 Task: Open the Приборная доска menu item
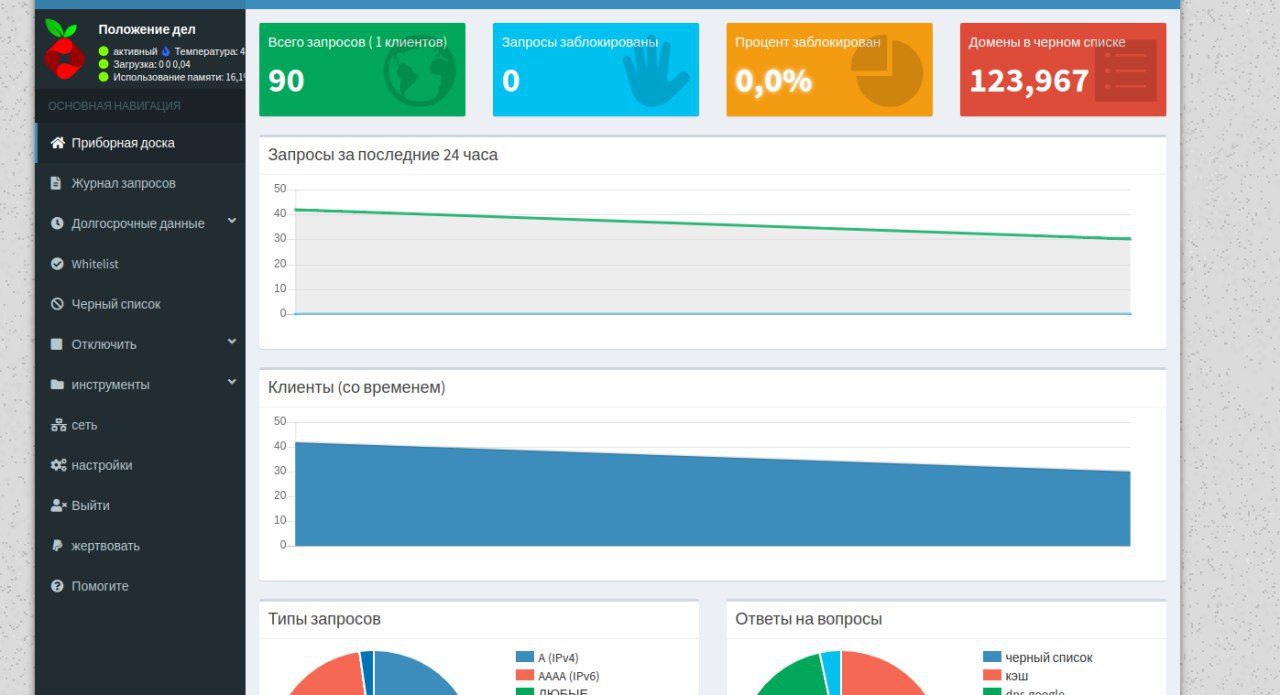140,143
